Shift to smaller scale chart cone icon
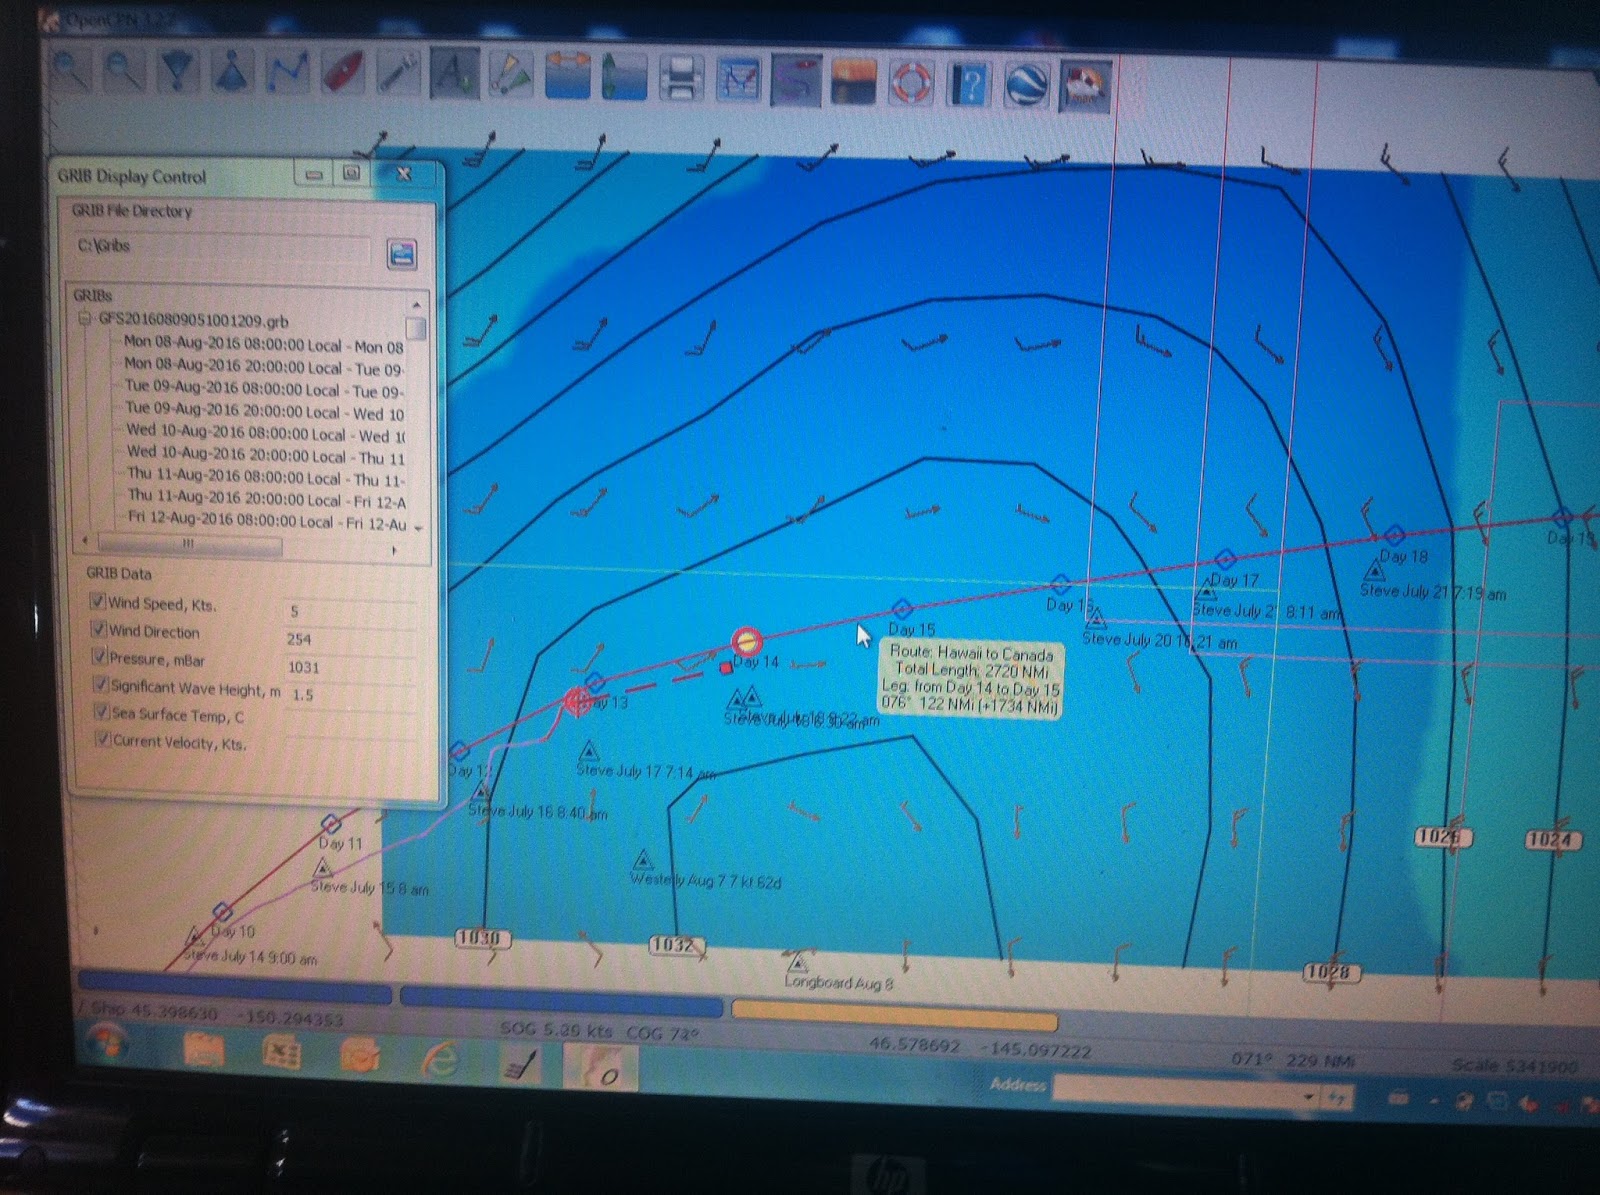Viewport: 1600px width, 1195px height. 232,72
